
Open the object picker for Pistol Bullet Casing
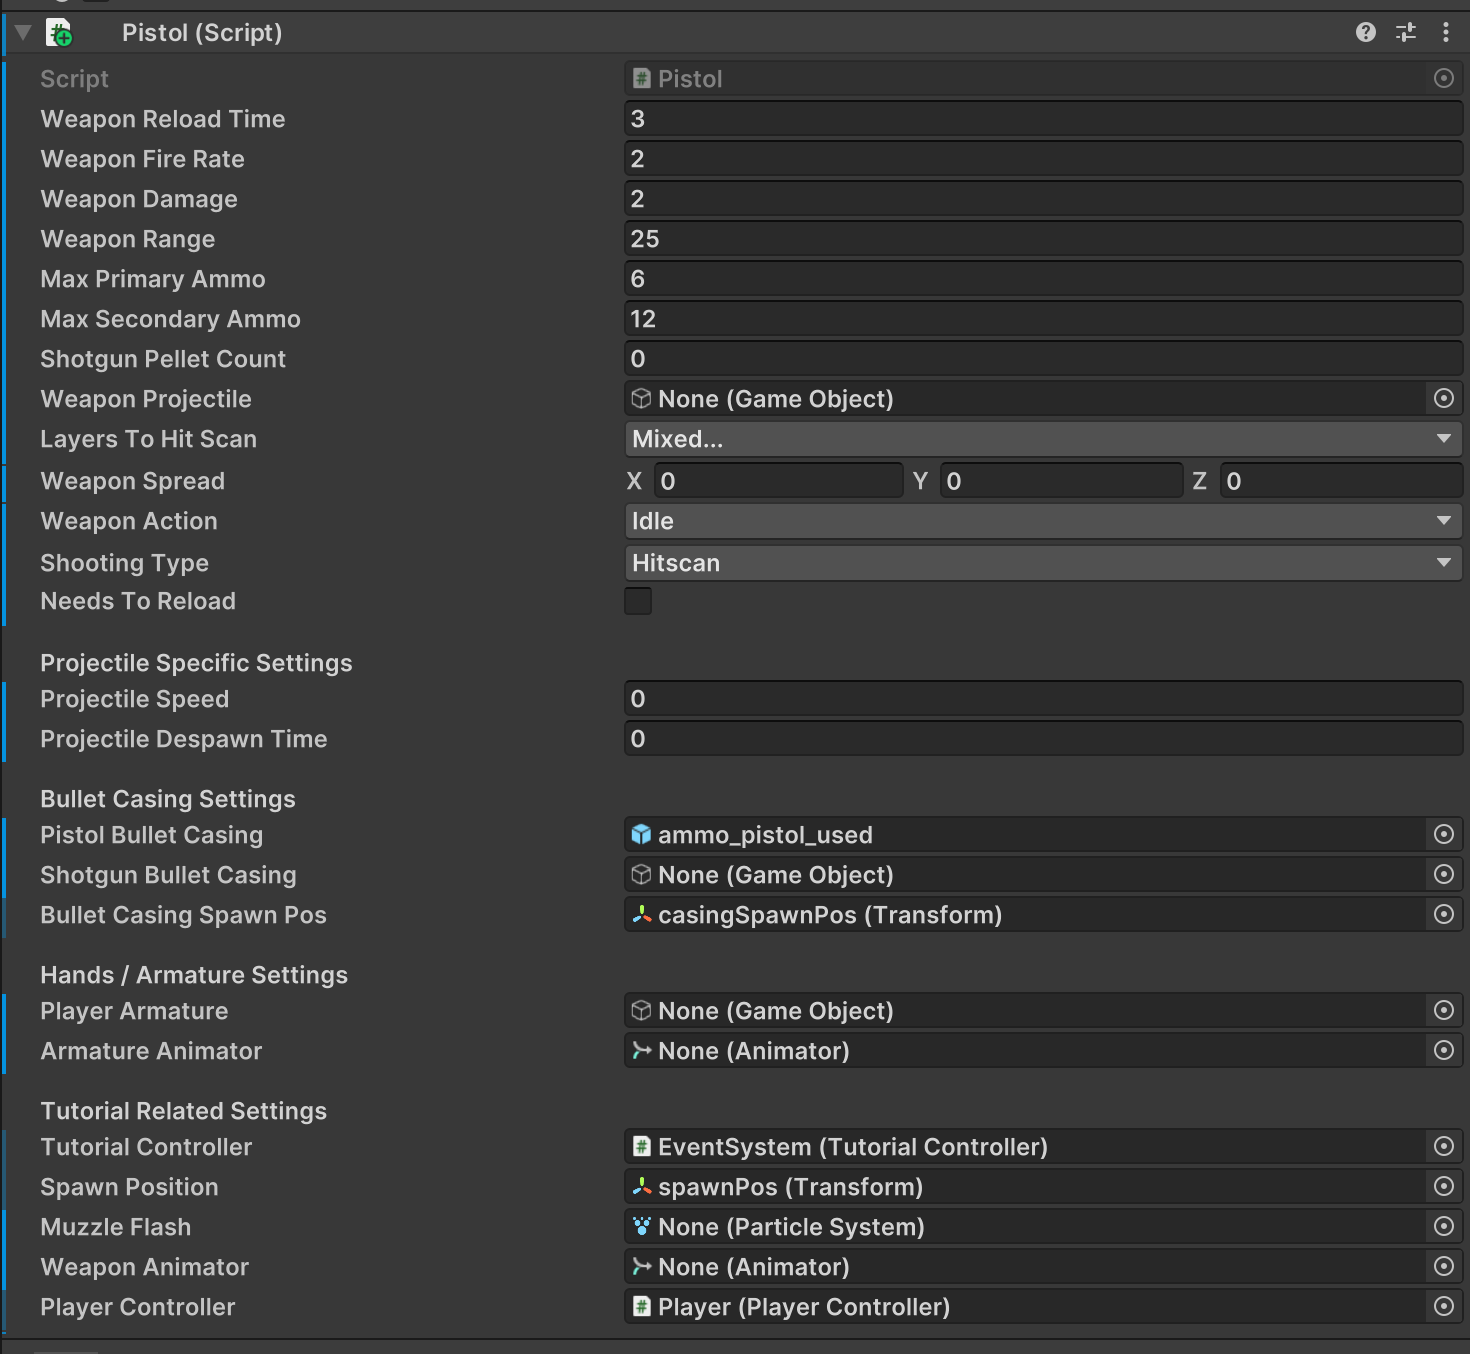[x=1443, y=834]
